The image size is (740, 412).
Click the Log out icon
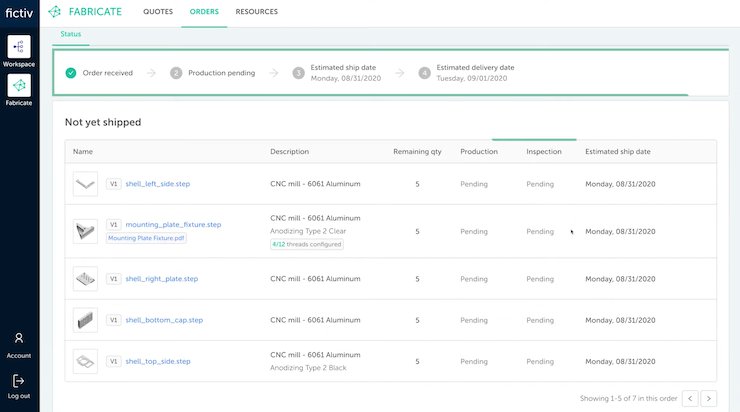tap(19, 380)
